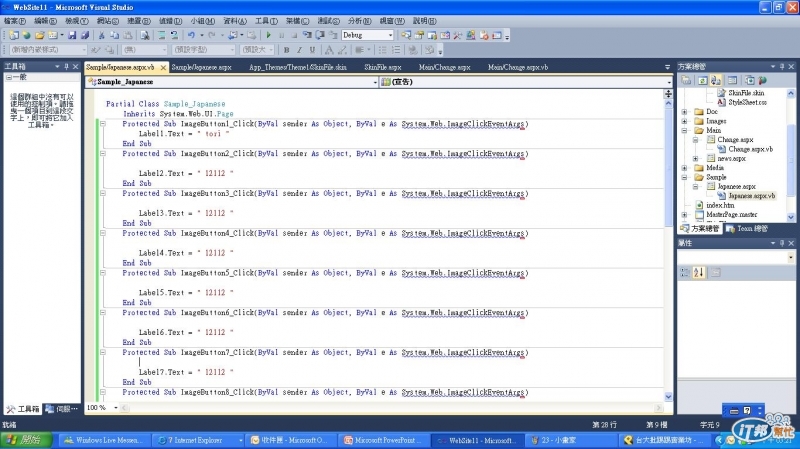Toggle auto-hide pin on Solution Explorer panel
Viewport: 800px width, 449px height.
(x=782, y=67)
